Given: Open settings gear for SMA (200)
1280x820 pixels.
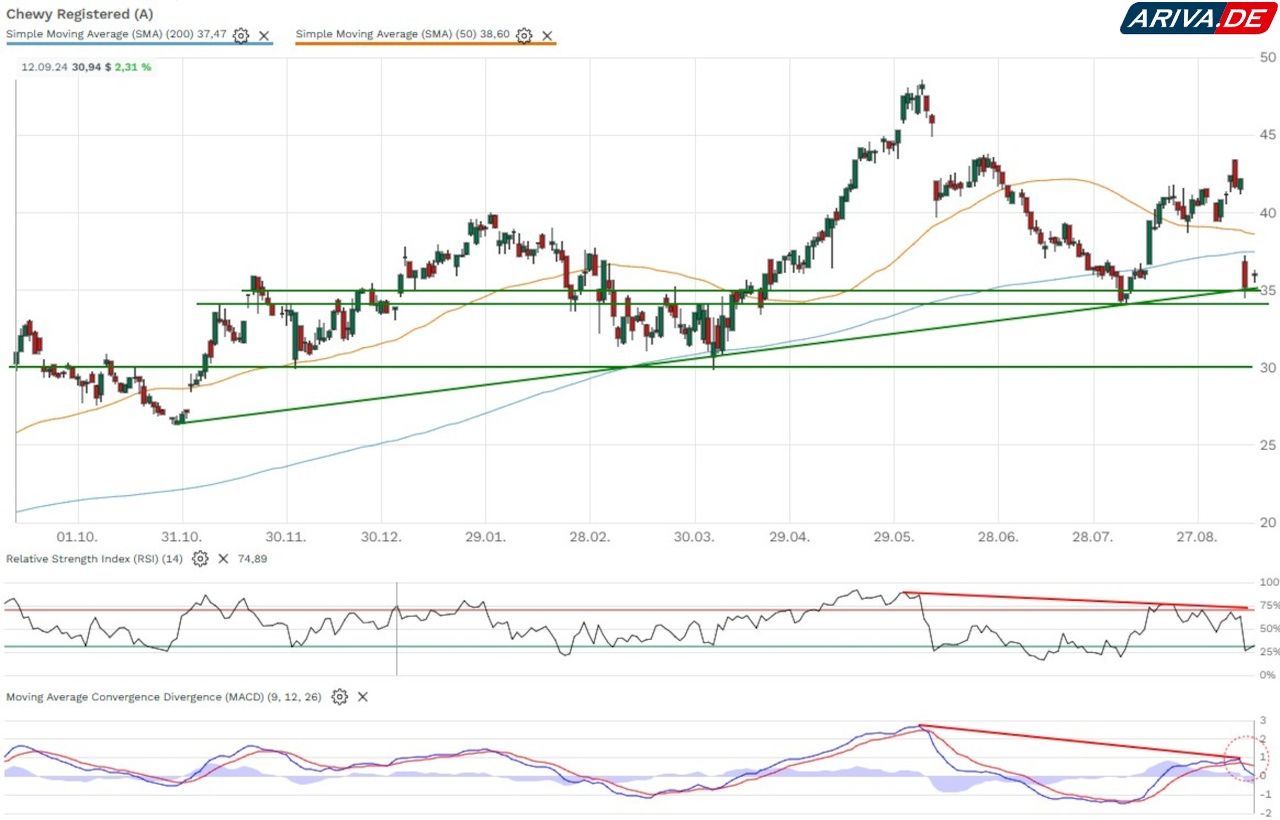Looking at the screenshot, I should coord(241,35).
